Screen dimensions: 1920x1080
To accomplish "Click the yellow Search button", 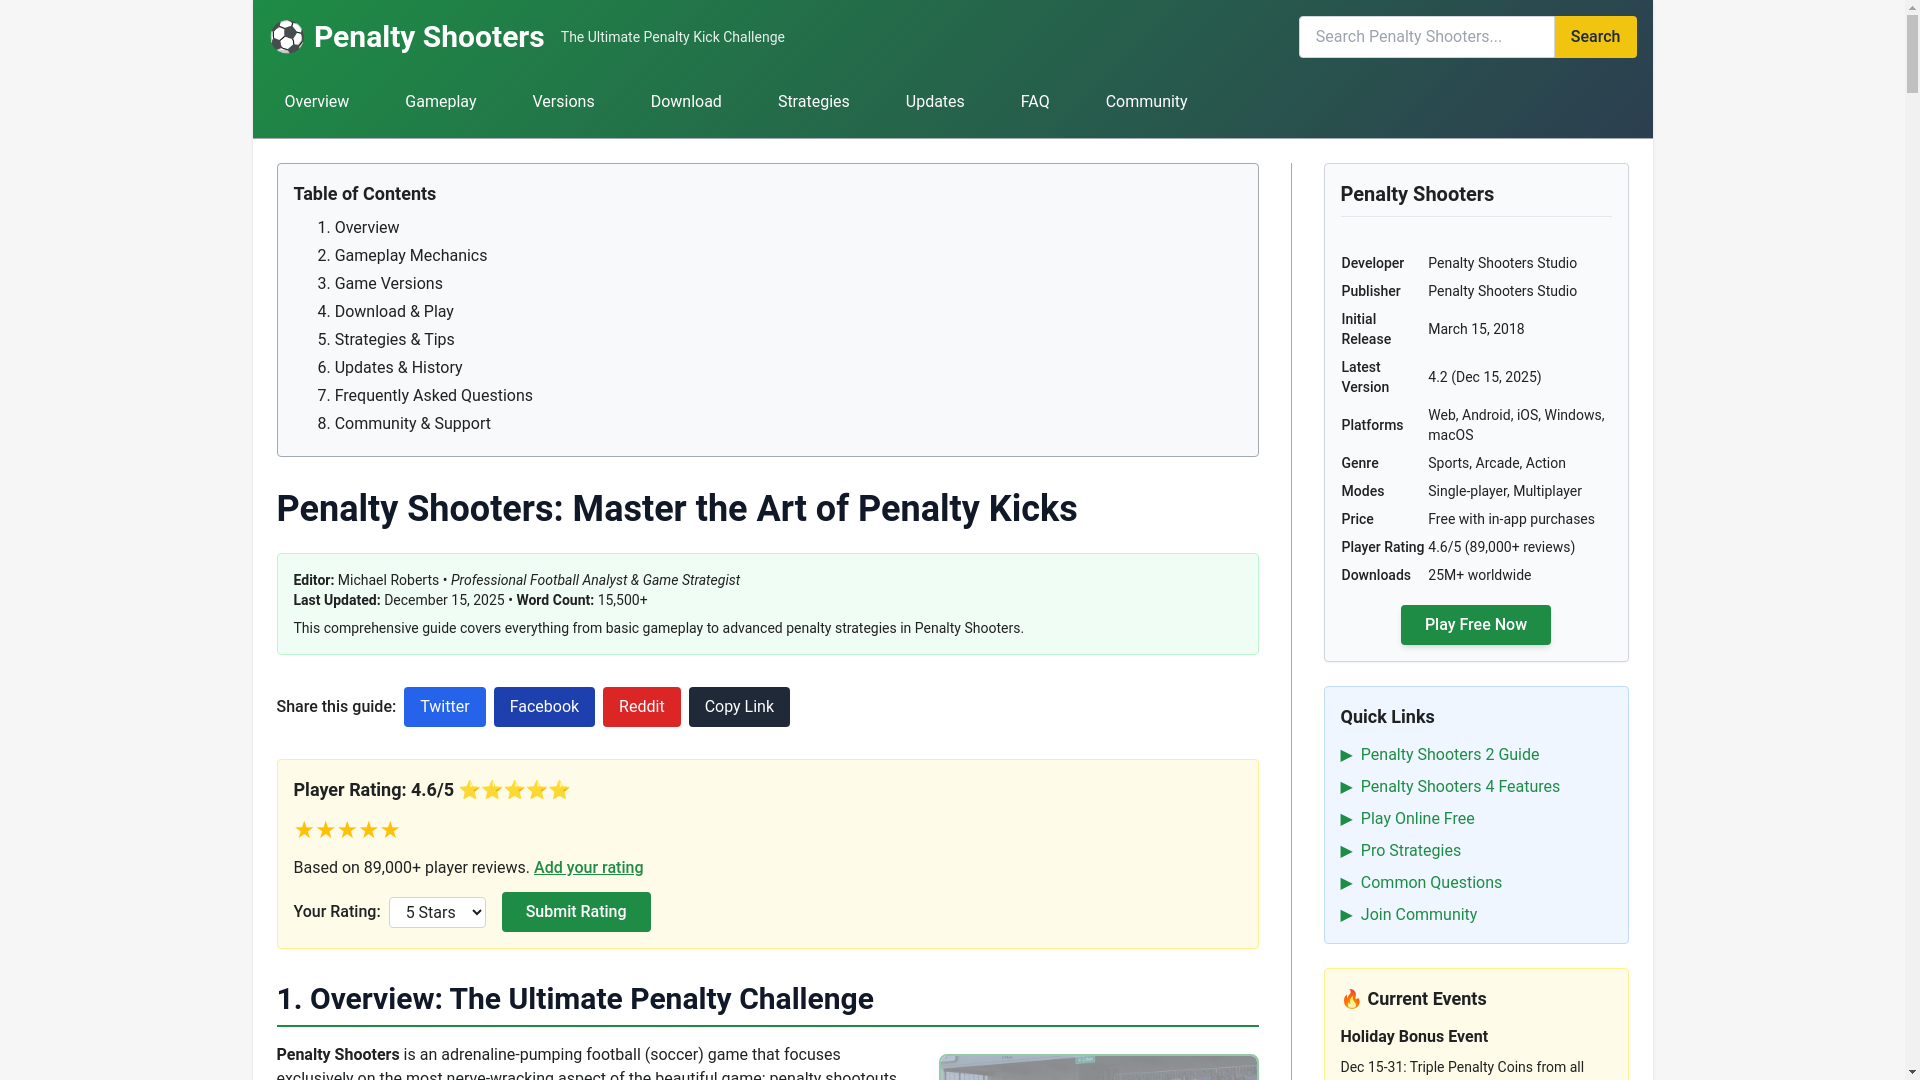I will (x=1595, y=37).
